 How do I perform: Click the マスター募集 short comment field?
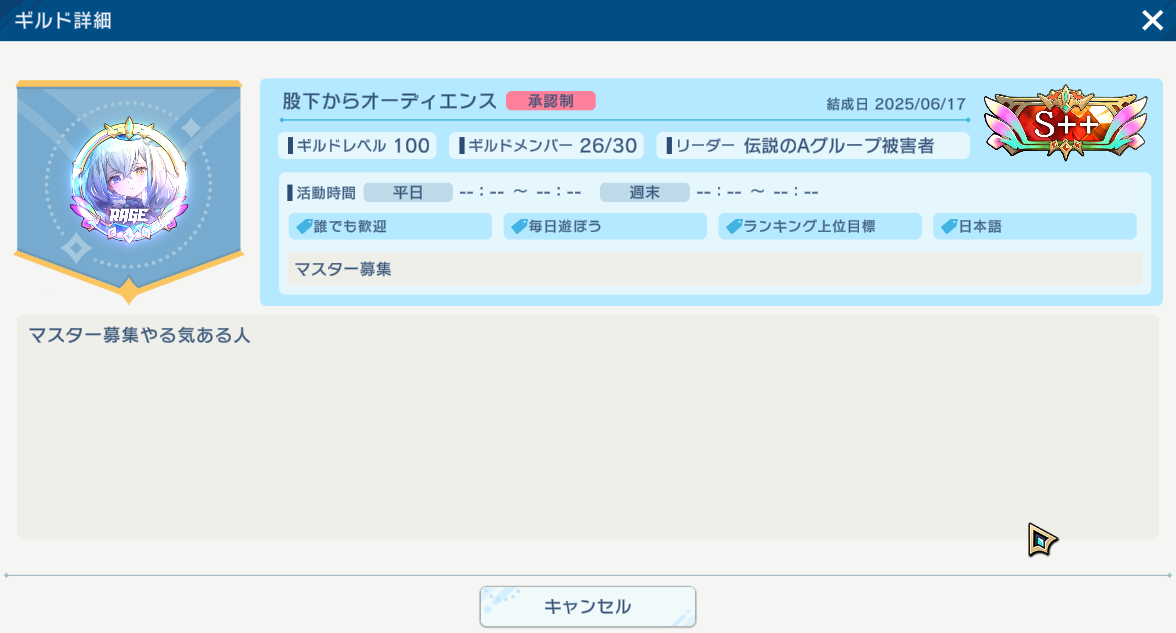click(x=714, y=269)
